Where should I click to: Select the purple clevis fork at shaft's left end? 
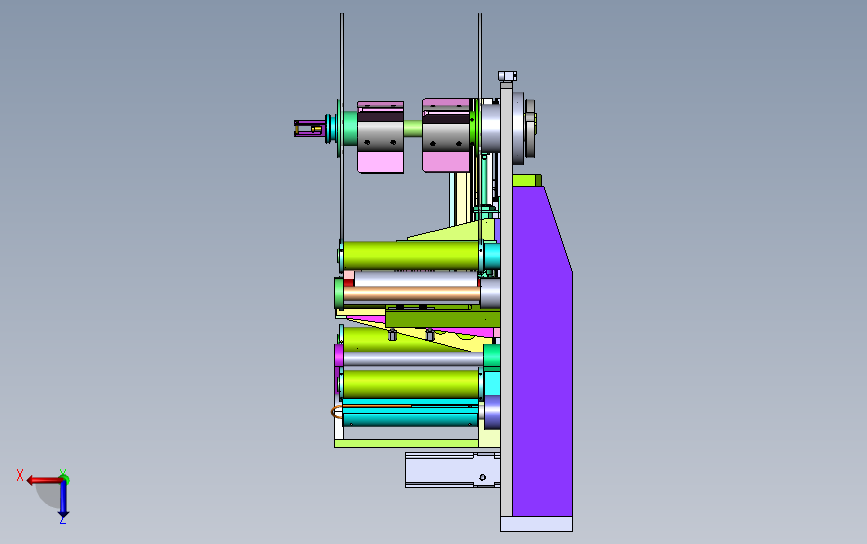point(310,128)
